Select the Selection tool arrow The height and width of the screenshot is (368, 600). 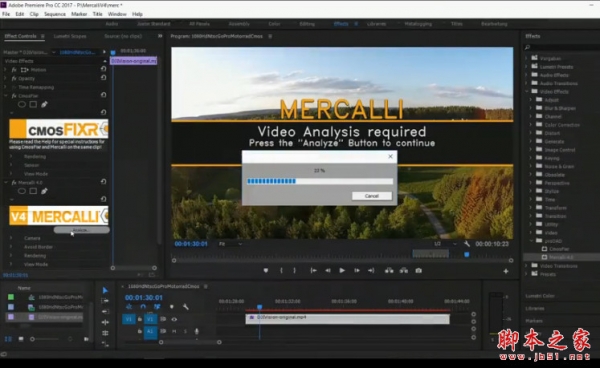click(105, 290)
